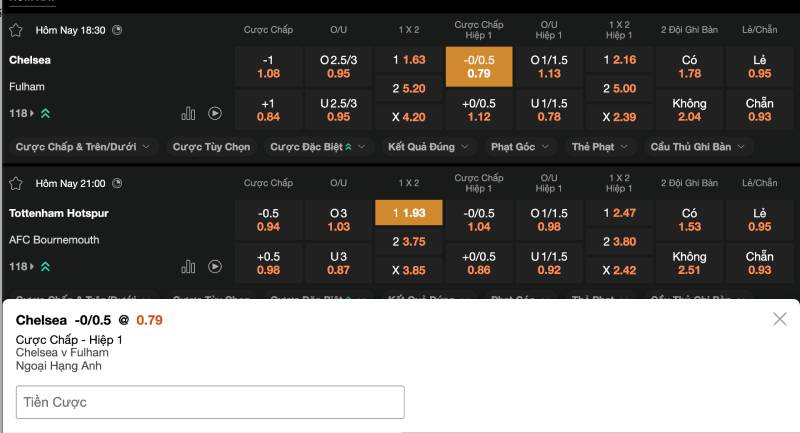Screen dimensions: 800x433
Task: Favorite the Tottenham vs Bournemouth match star
Action: tap(16, 184)
